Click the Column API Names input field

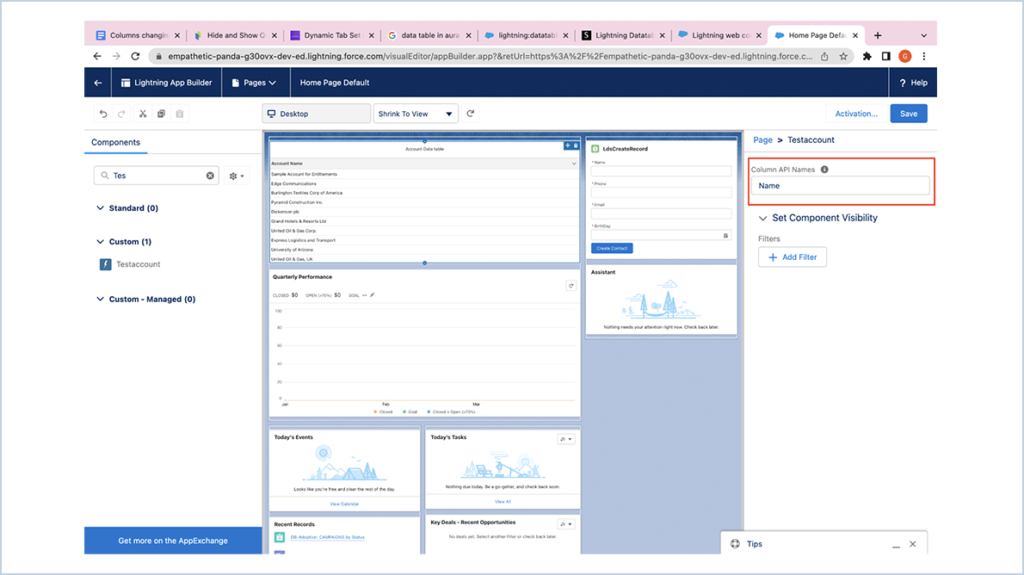click(840, 186)
